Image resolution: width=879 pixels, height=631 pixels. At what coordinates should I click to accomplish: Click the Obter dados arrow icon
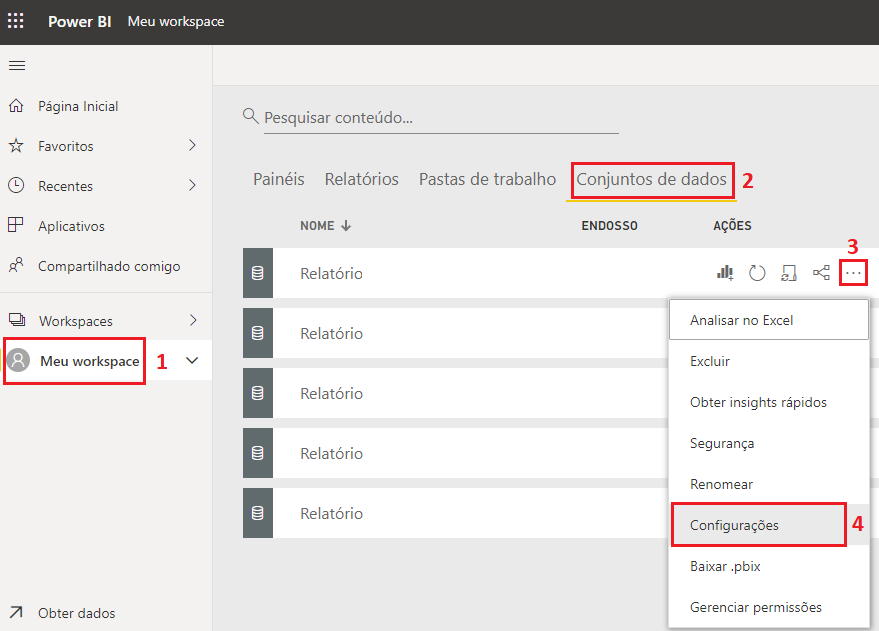coord(16,613)
